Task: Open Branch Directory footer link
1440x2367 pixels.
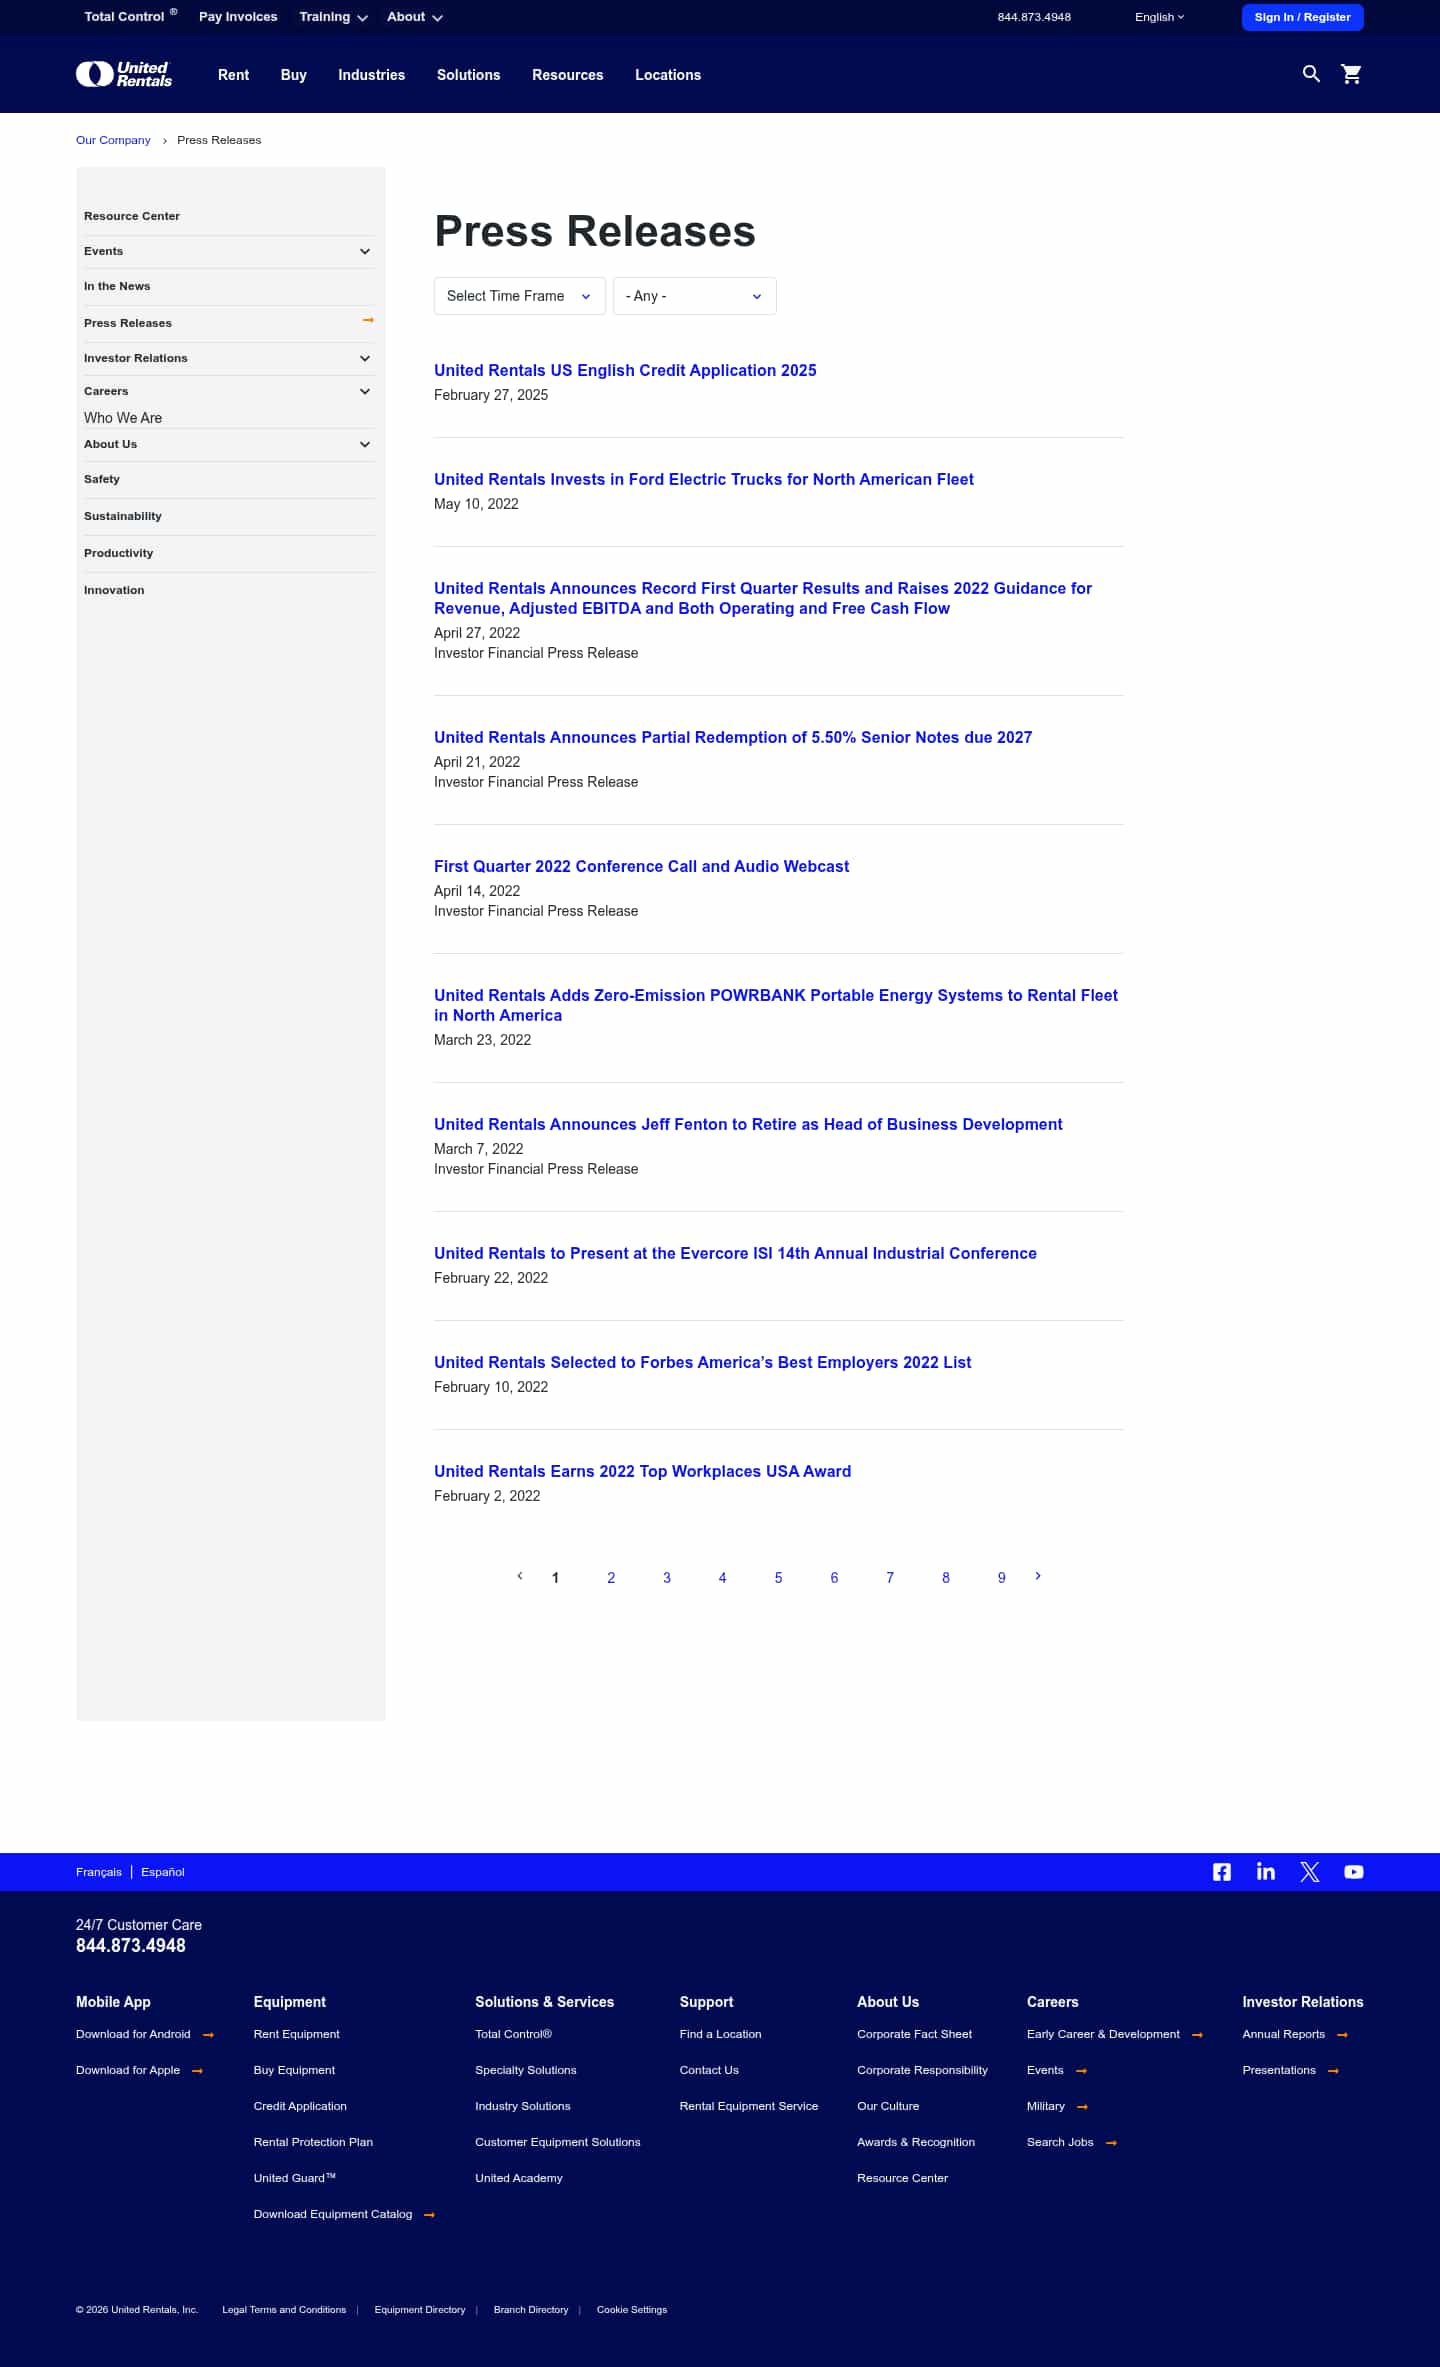Action: click(530, 2310)
